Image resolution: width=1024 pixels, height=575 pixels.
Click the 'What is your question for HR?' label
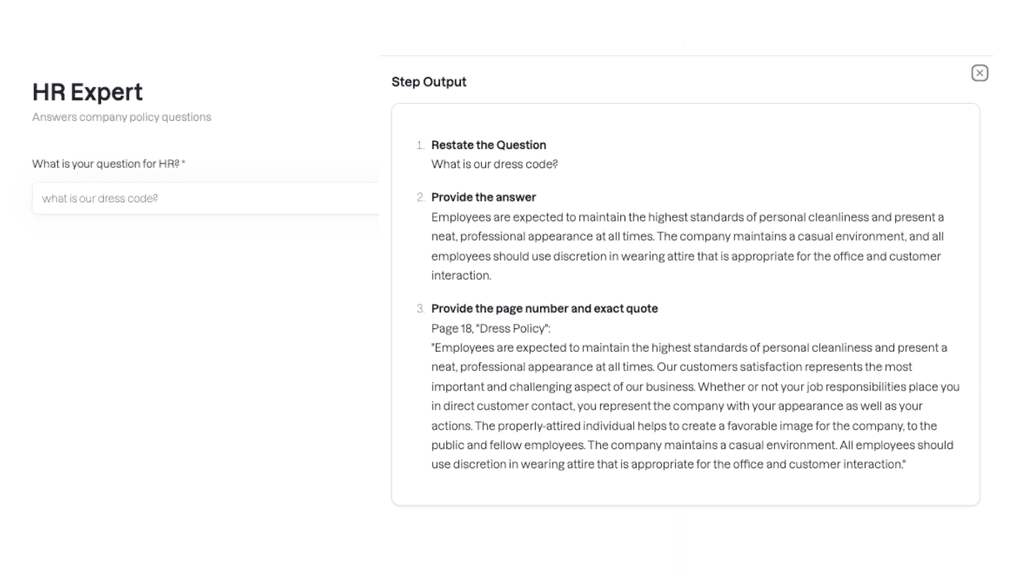click(108, 164)
